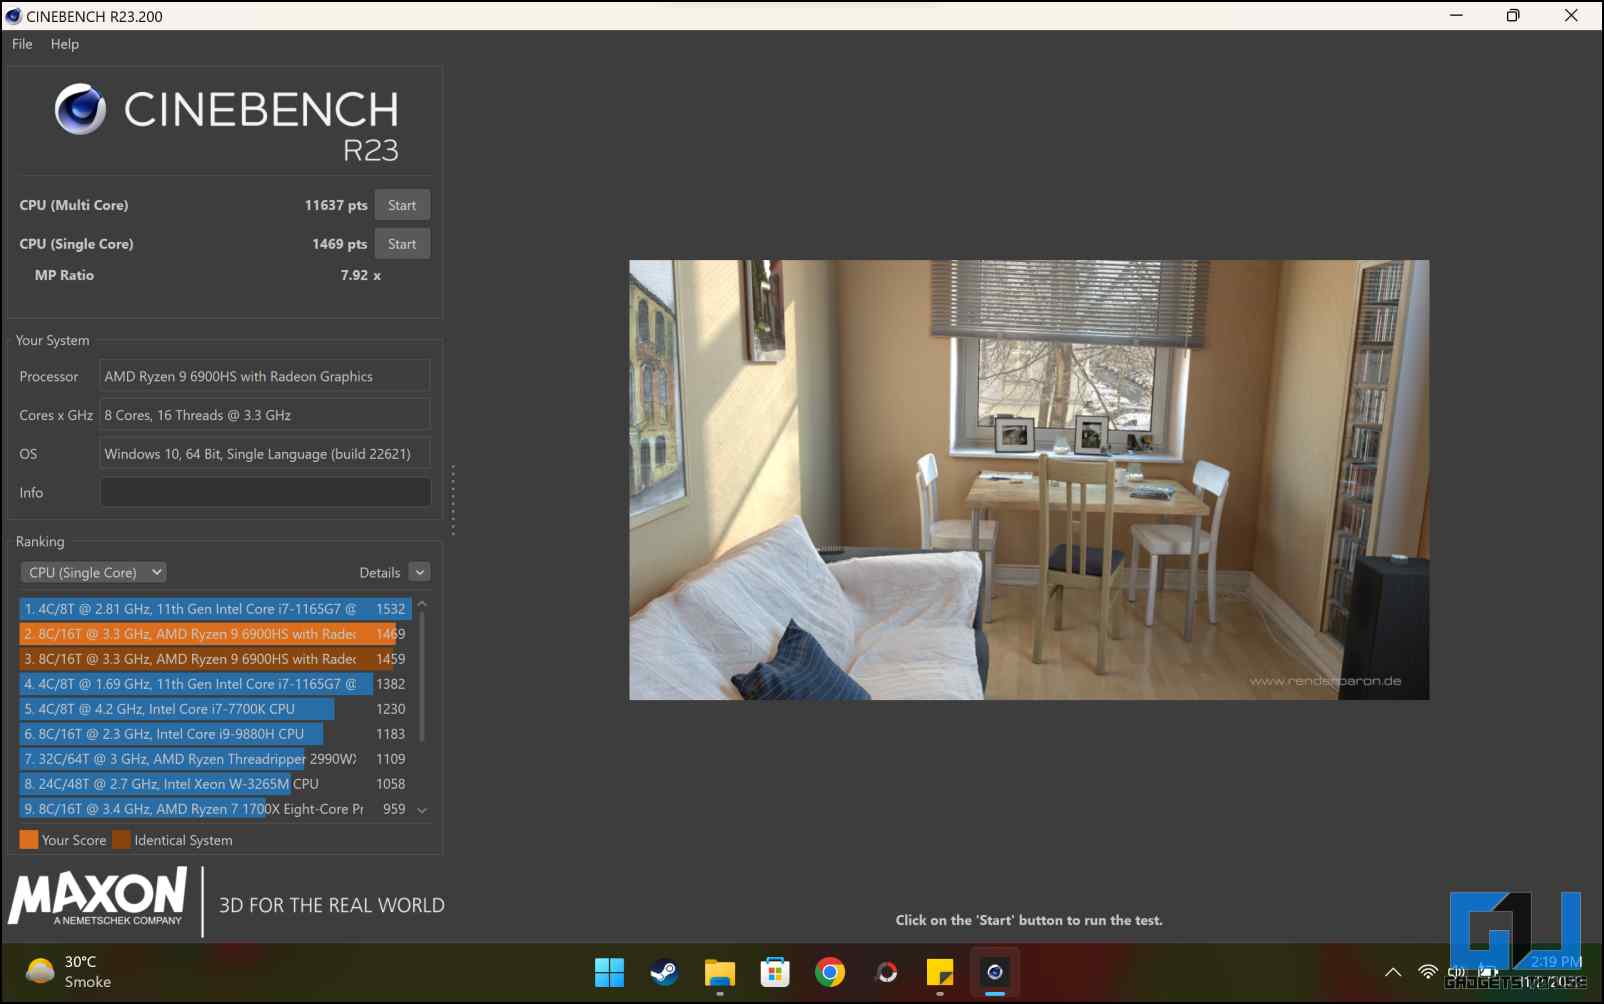This screenshot has width=1604, height=1004.
Task: Click the ranking list scrollbar thumb
Action: point(422,677)
